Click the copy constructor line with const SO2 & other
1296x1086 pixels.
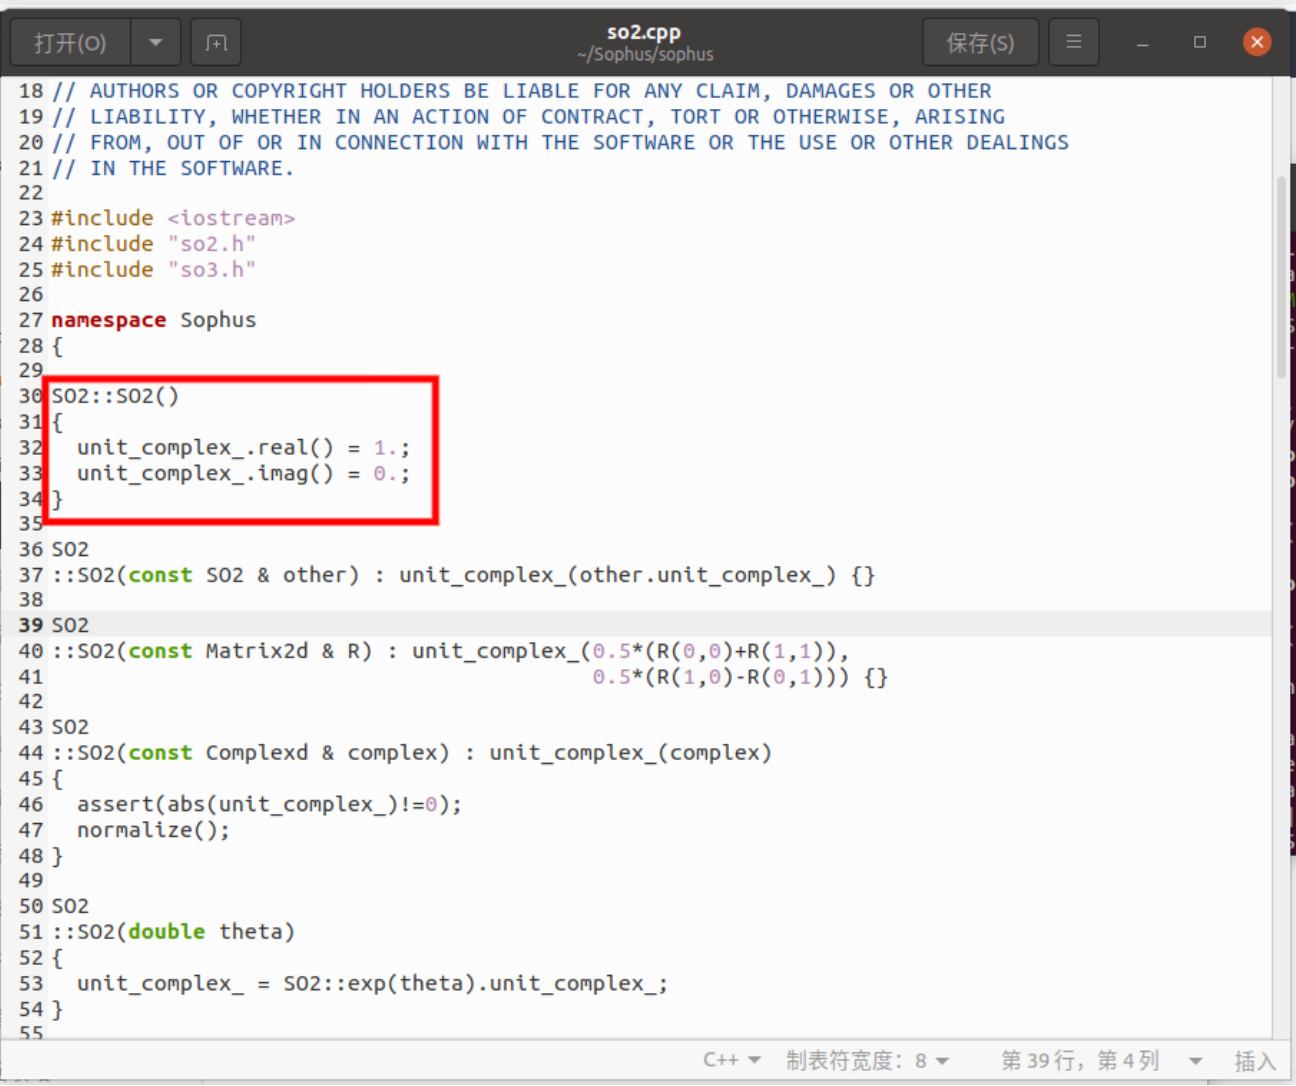click(464, 575)
